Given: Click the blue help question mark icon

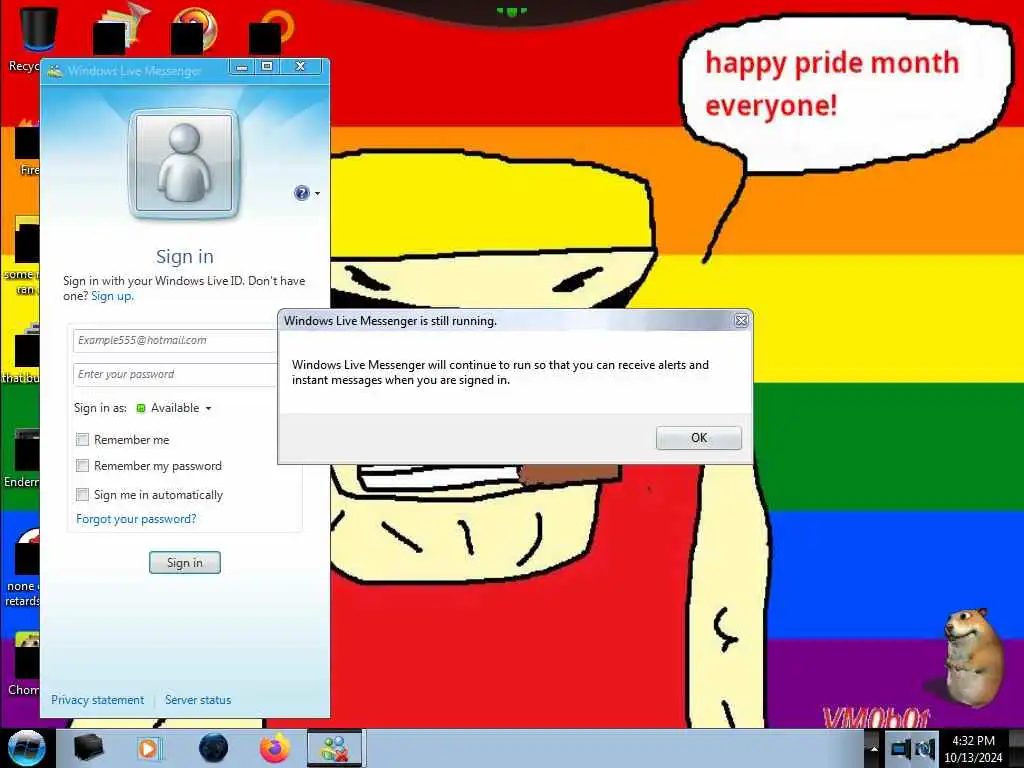Looking at the screenshot, I should [302, 193].
